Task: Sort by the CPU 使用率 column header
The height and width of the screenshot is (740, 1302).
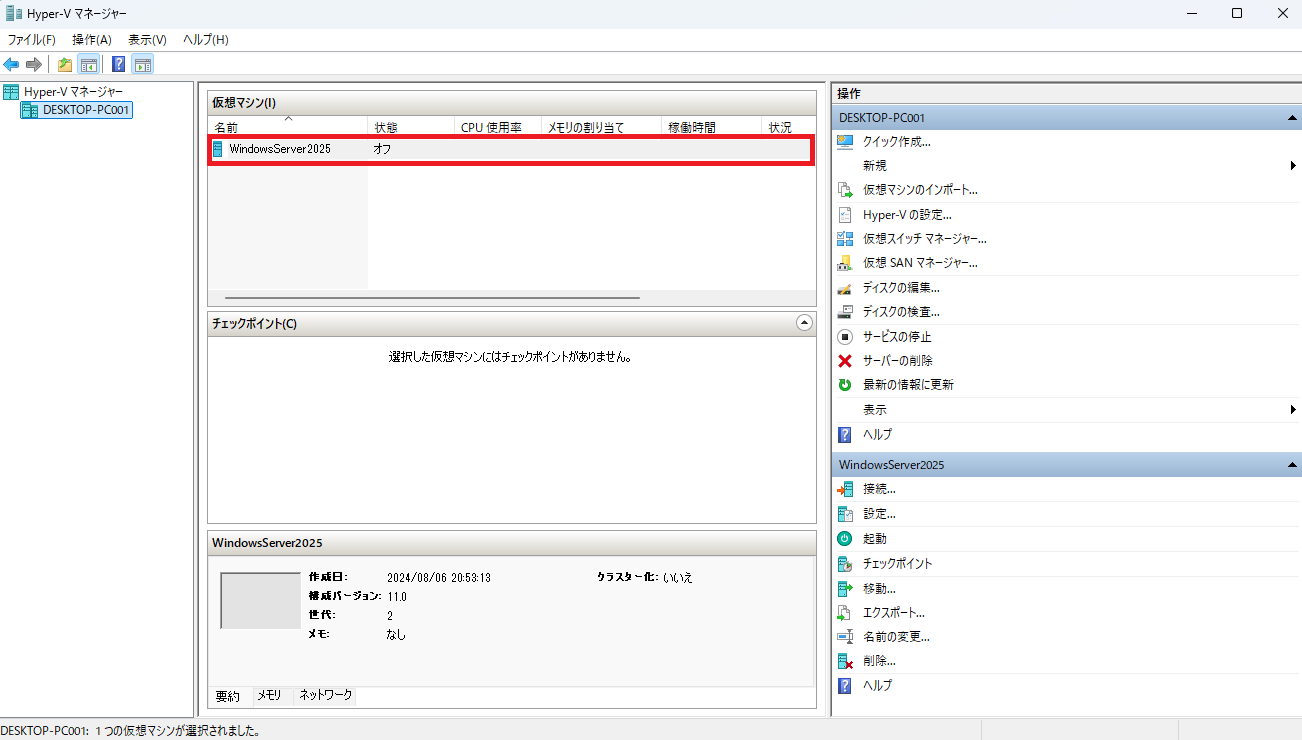Action: (498, 127)
